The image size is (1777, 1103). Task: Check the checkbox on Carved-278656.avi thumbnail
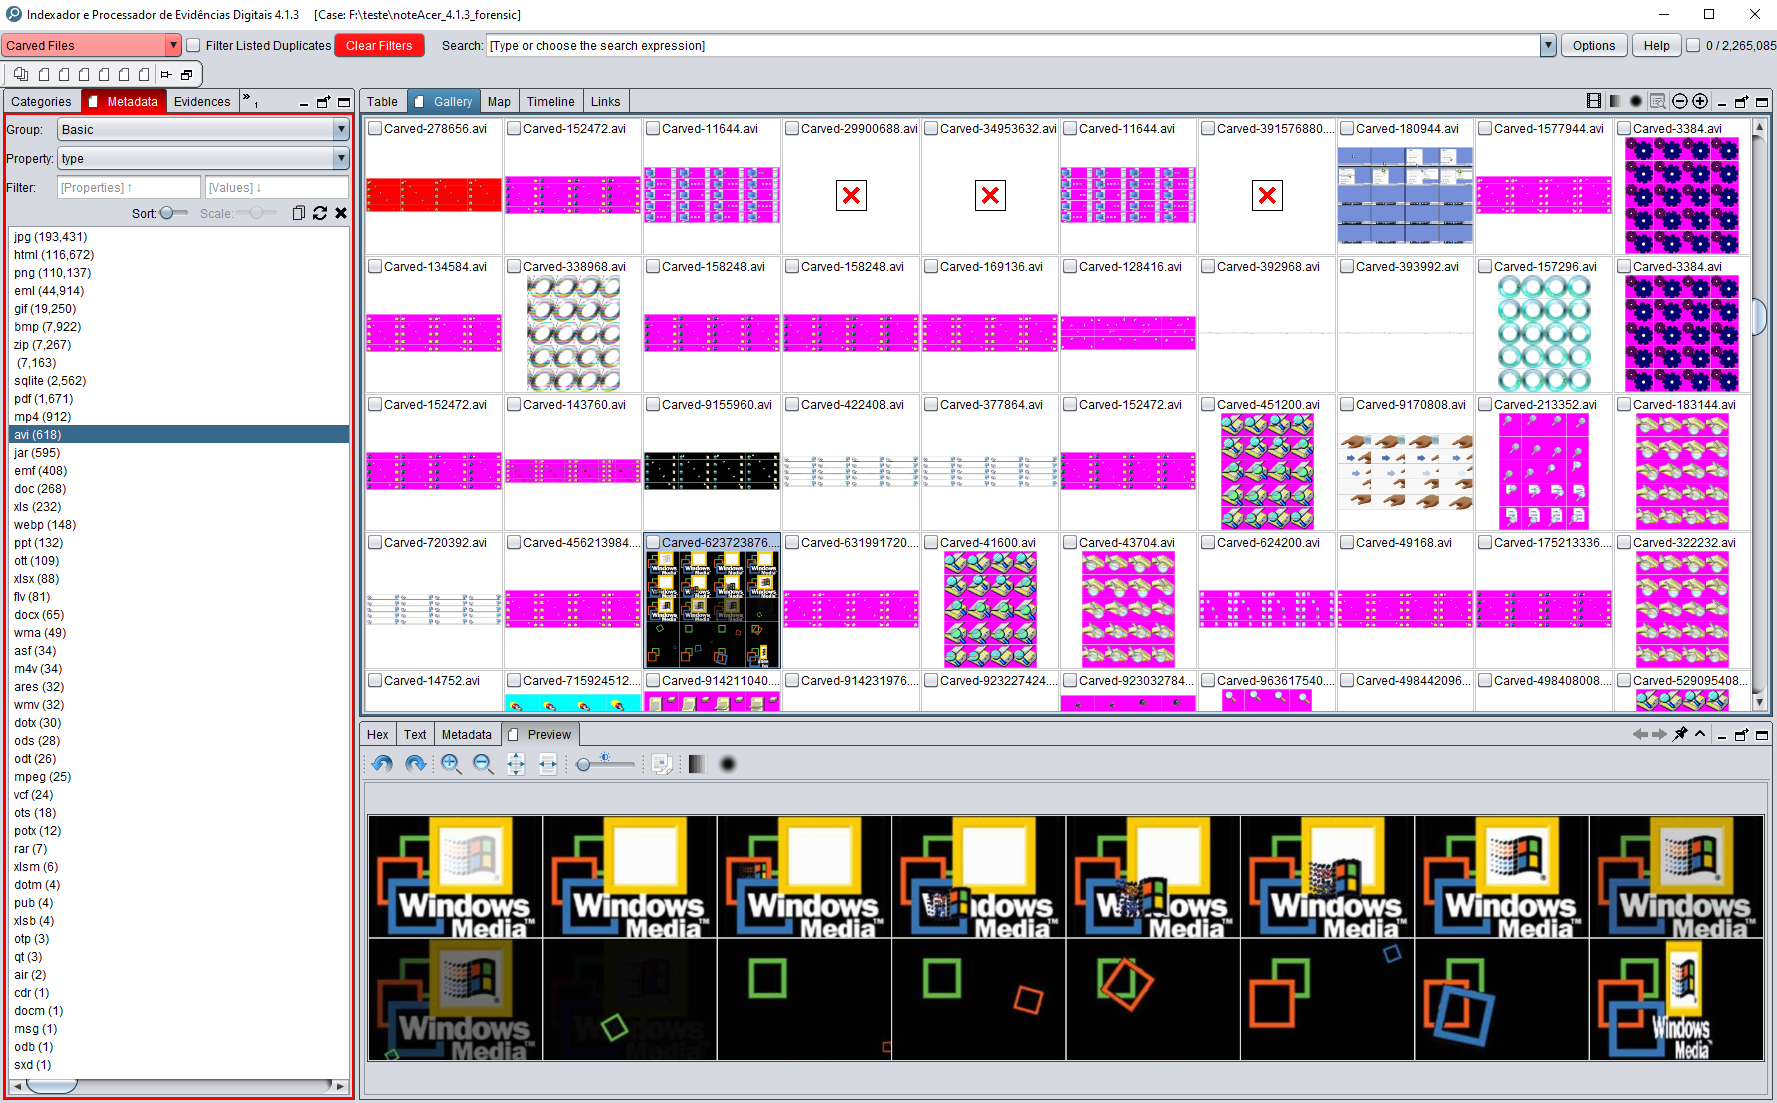(375, 128)
